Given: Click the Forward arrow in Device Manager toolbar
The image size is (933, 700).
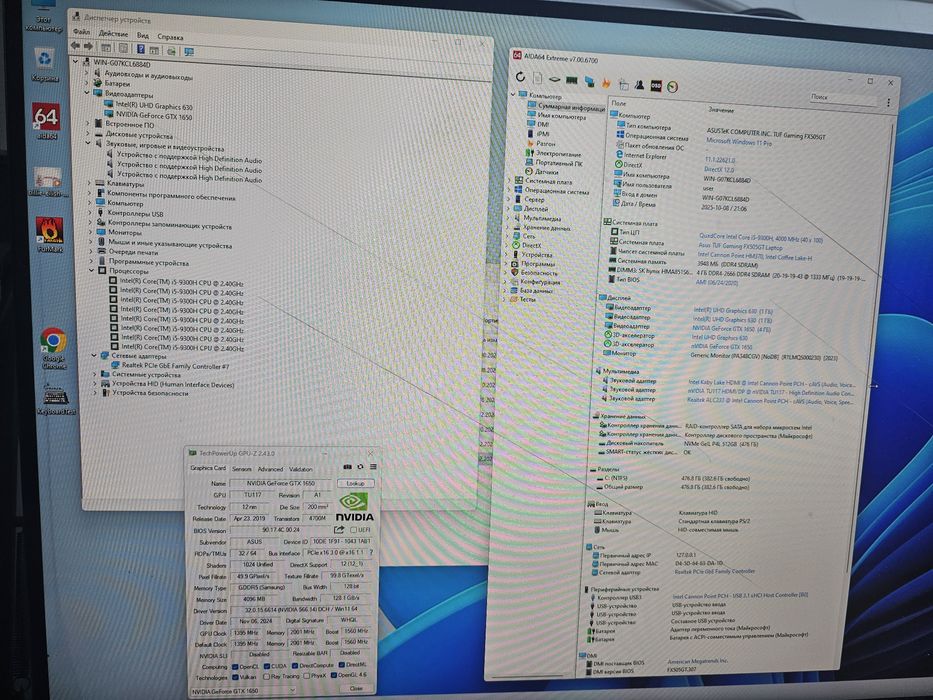Looking at the screenshot, I should pos(88,46).
